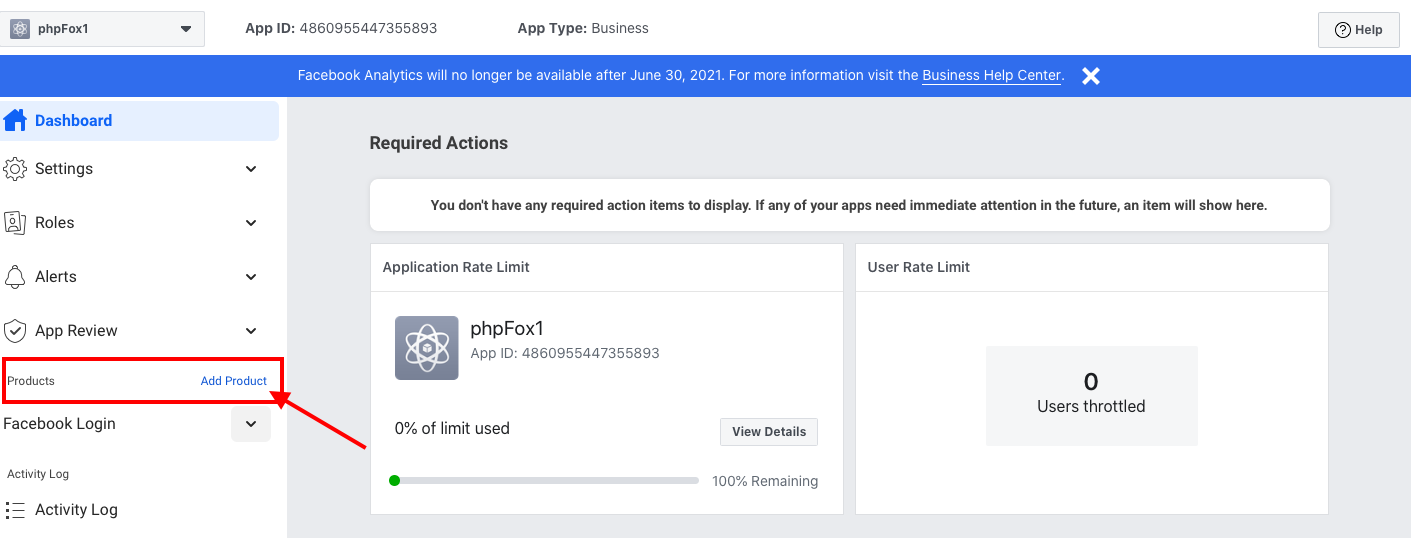This screenshot has width=1411, height=538.
Task: Open the Facebook Login dropdown arrow
Action: pyautogui.click(x=251, y=424)
